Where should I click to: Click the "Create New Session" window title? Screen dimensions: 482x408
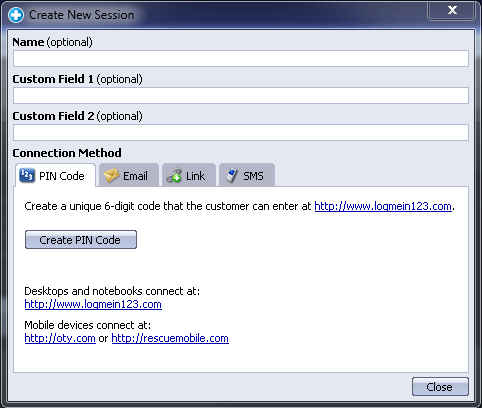[x=82, y=15]
